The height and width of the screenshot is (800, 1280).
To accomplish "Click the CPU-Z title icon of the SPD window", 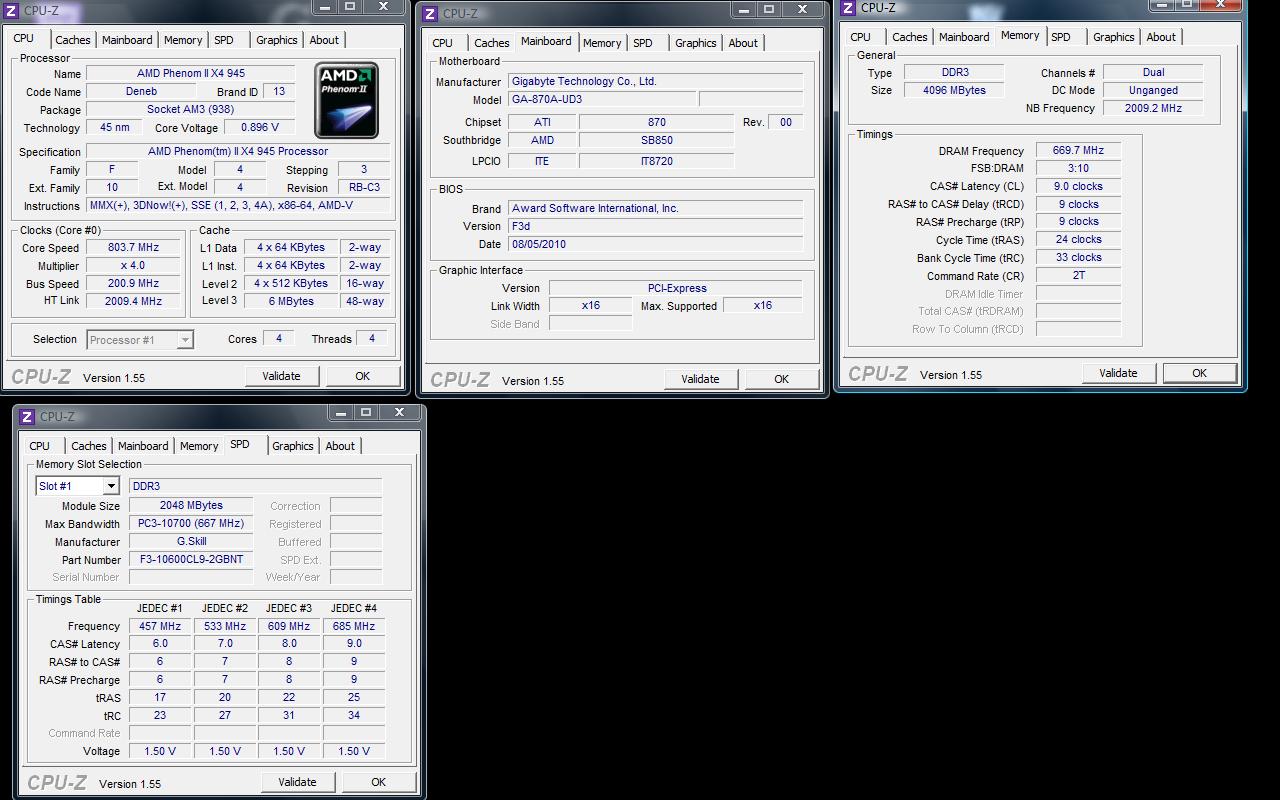I will 27,417.
